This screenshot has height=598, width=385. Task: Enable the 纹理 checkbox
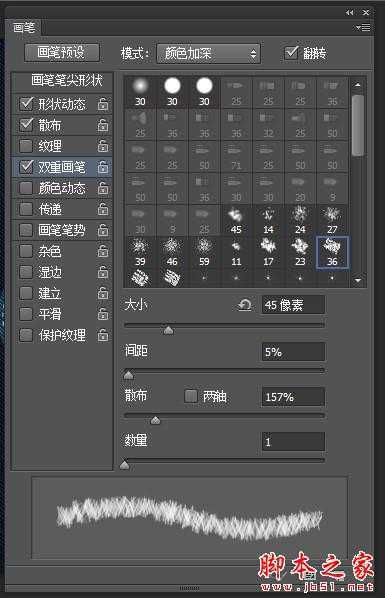26,145
